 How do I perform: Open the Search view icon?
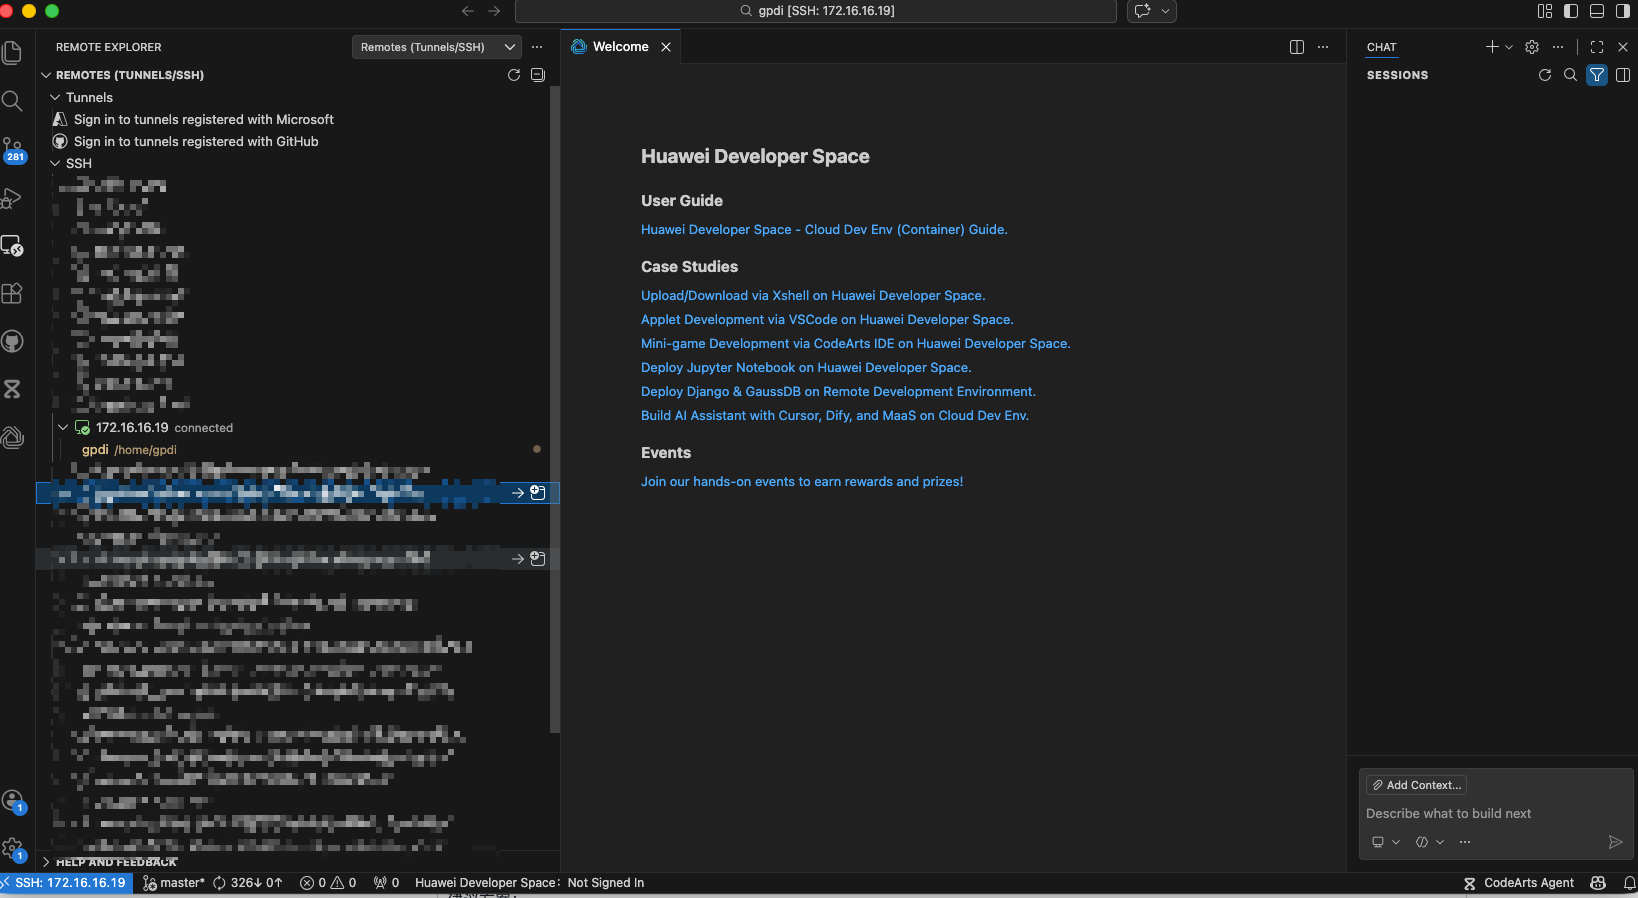[x=13, y=101]
